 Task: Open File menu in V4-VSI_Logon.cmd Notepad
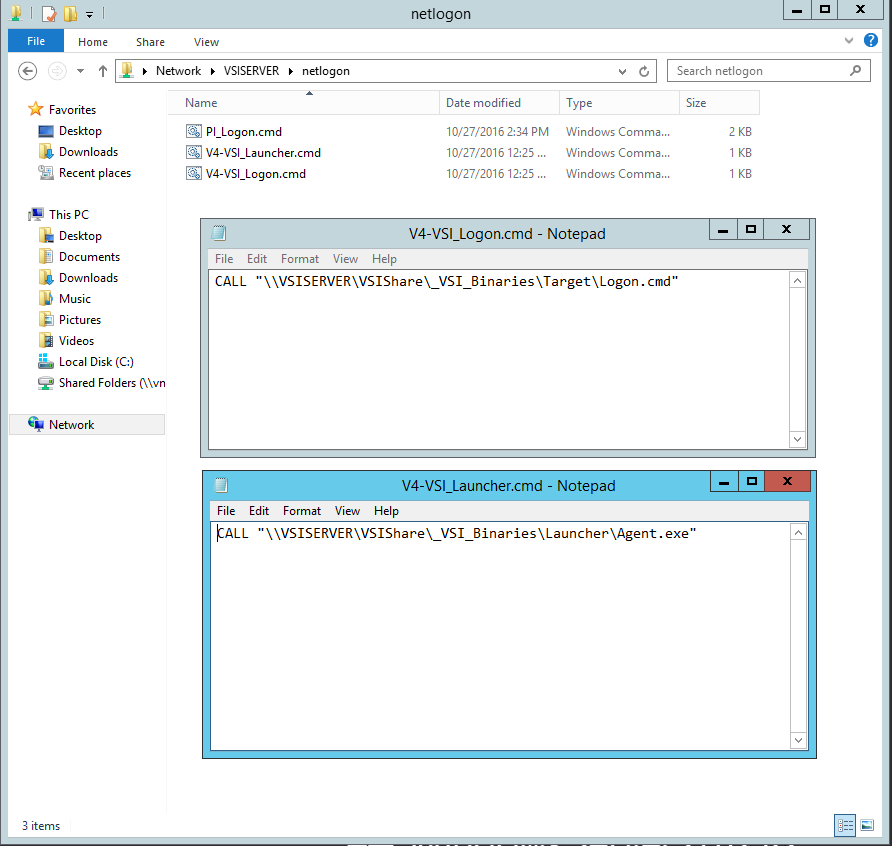[x=224, y=259]
